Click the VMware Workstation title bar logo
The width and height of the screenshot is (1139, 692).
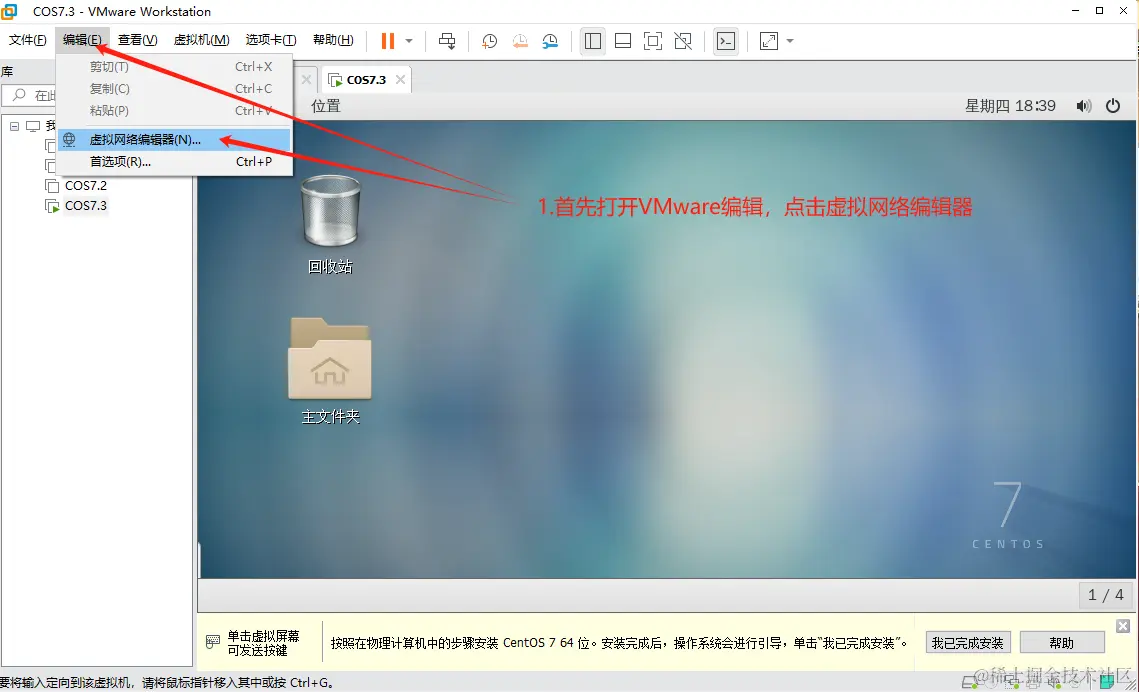9,11
